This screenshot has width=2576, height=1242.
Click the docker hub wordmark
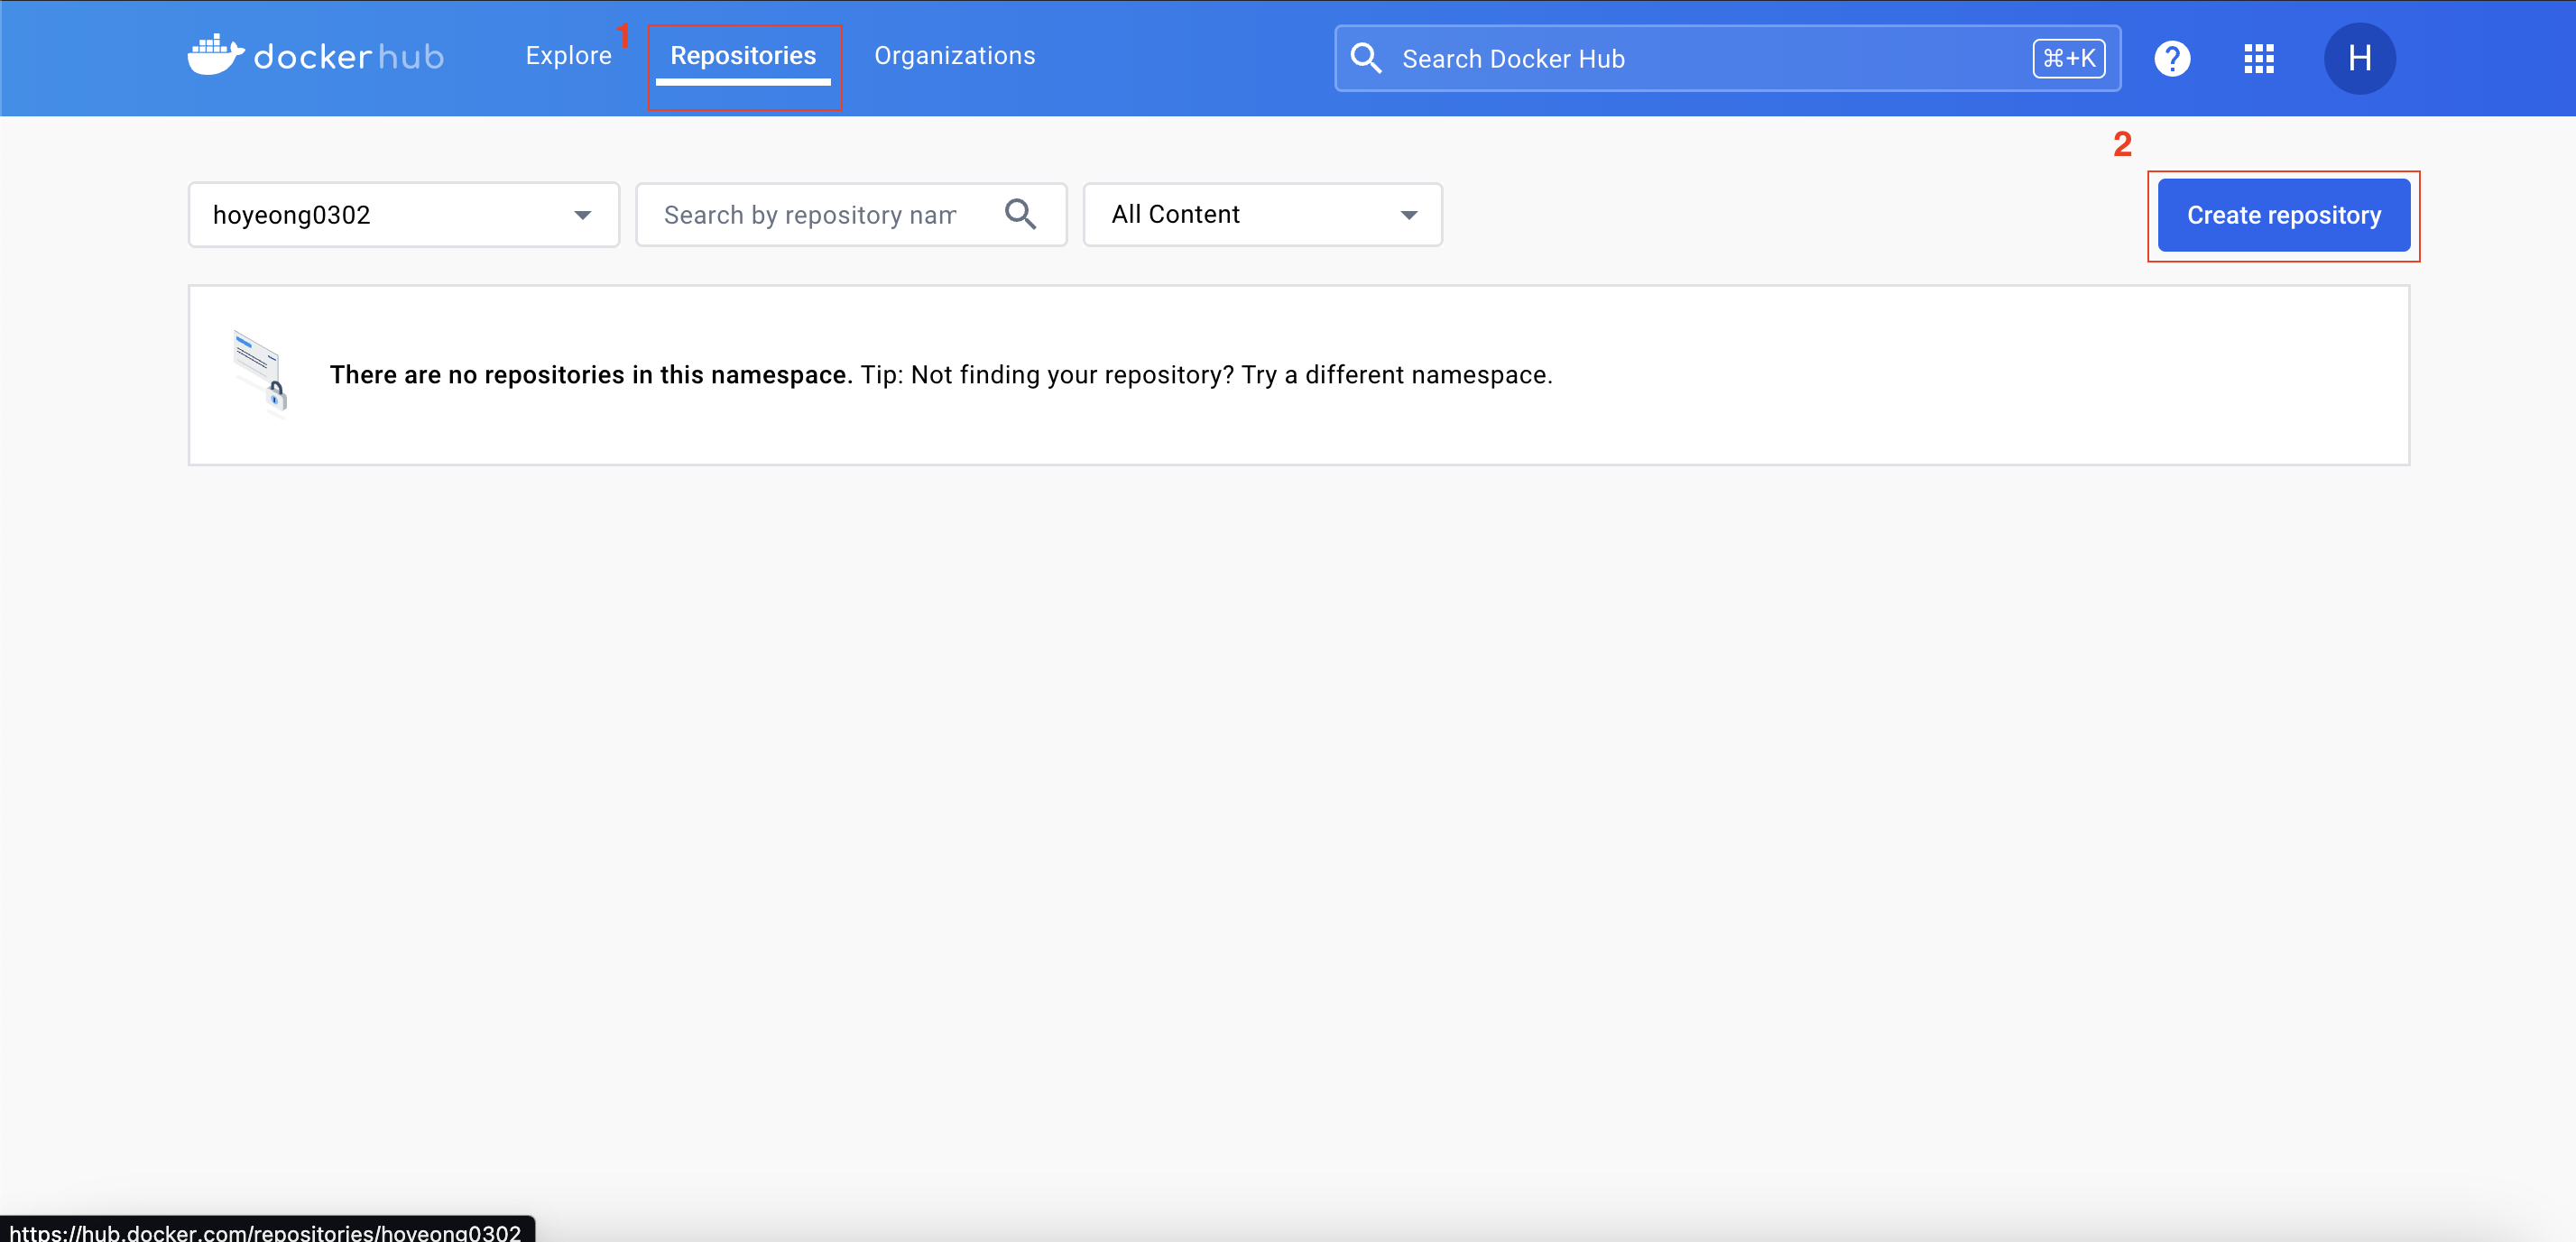348,57
